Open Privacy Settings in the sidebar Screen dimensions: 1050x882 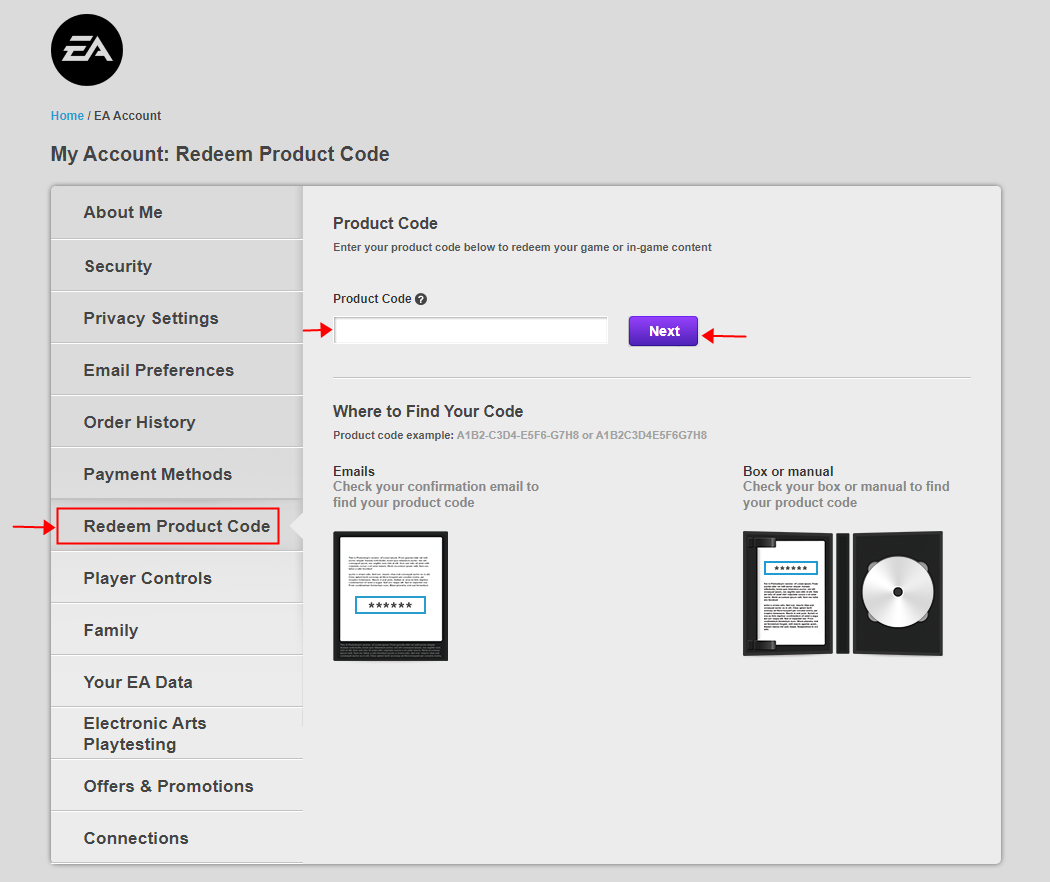pos(177,318)
